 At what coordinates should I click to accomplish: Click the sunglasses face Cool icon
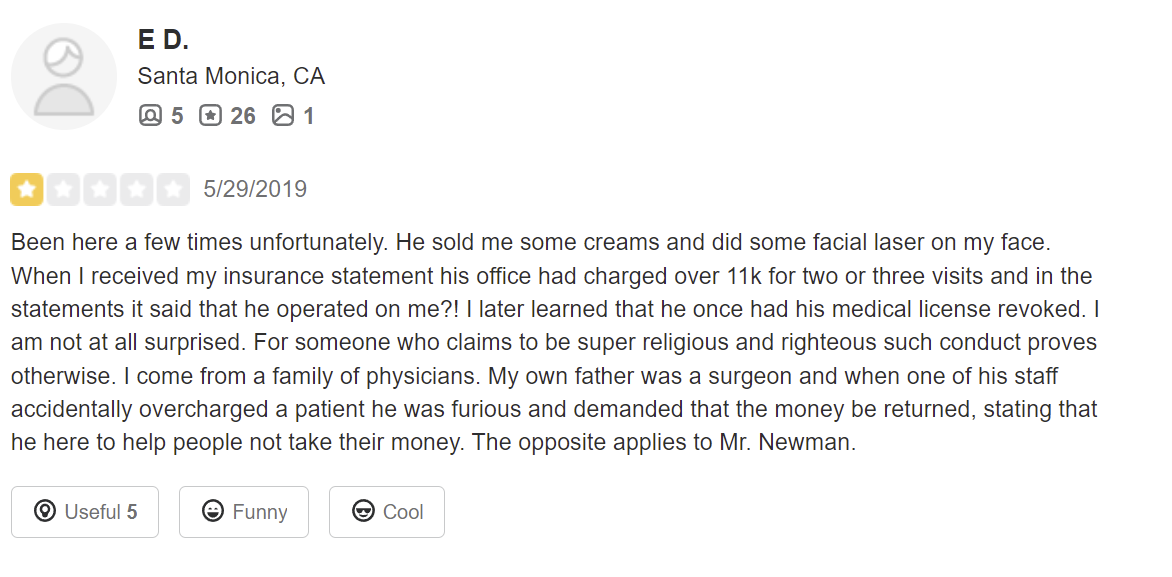pyautogui.click(x=364, y=512)
